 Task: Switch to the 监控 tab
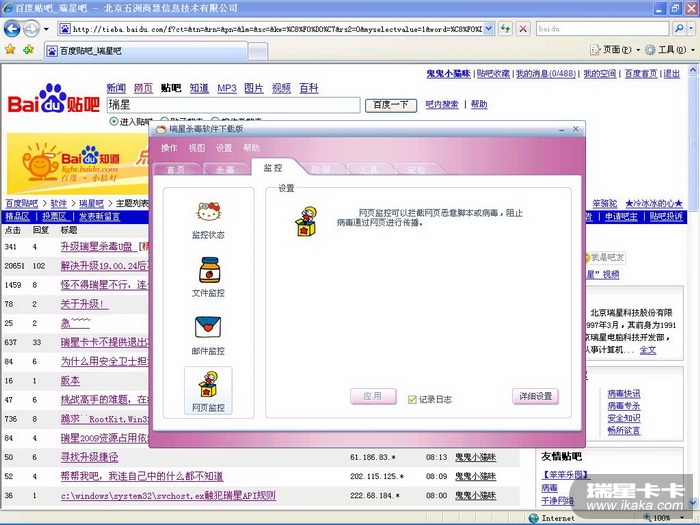point(273,168)
